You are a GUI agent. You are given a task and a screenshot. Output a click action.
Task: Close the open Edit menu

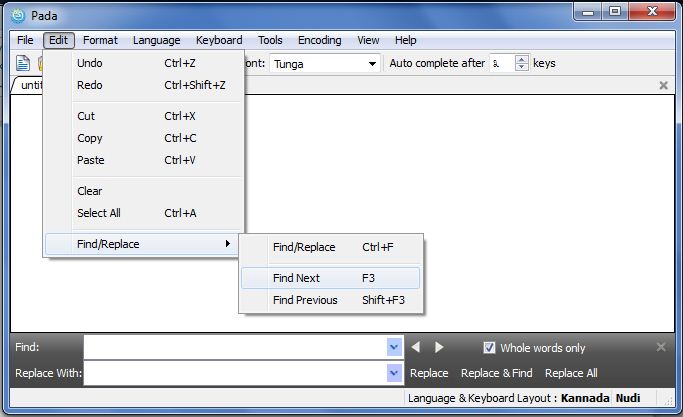tap(58, 40)
